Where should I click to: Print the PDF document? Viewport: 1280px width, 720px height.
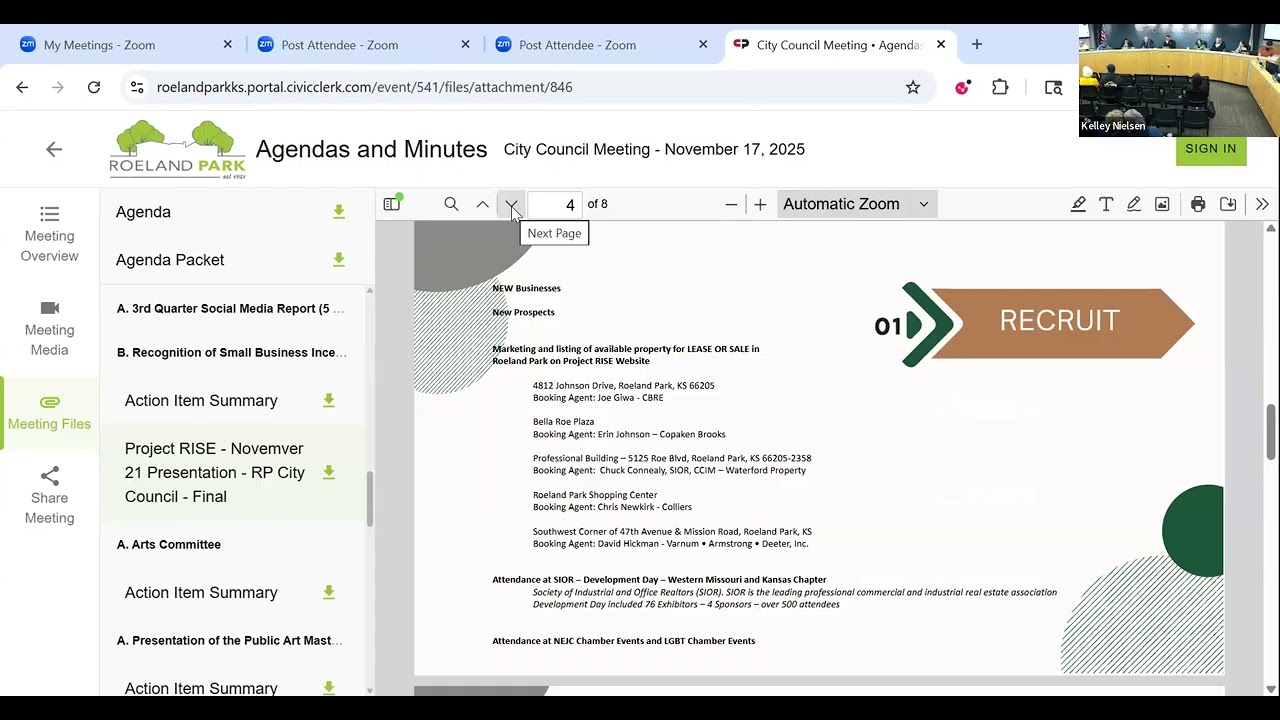pyautogui.click(x=1198, y=204)
